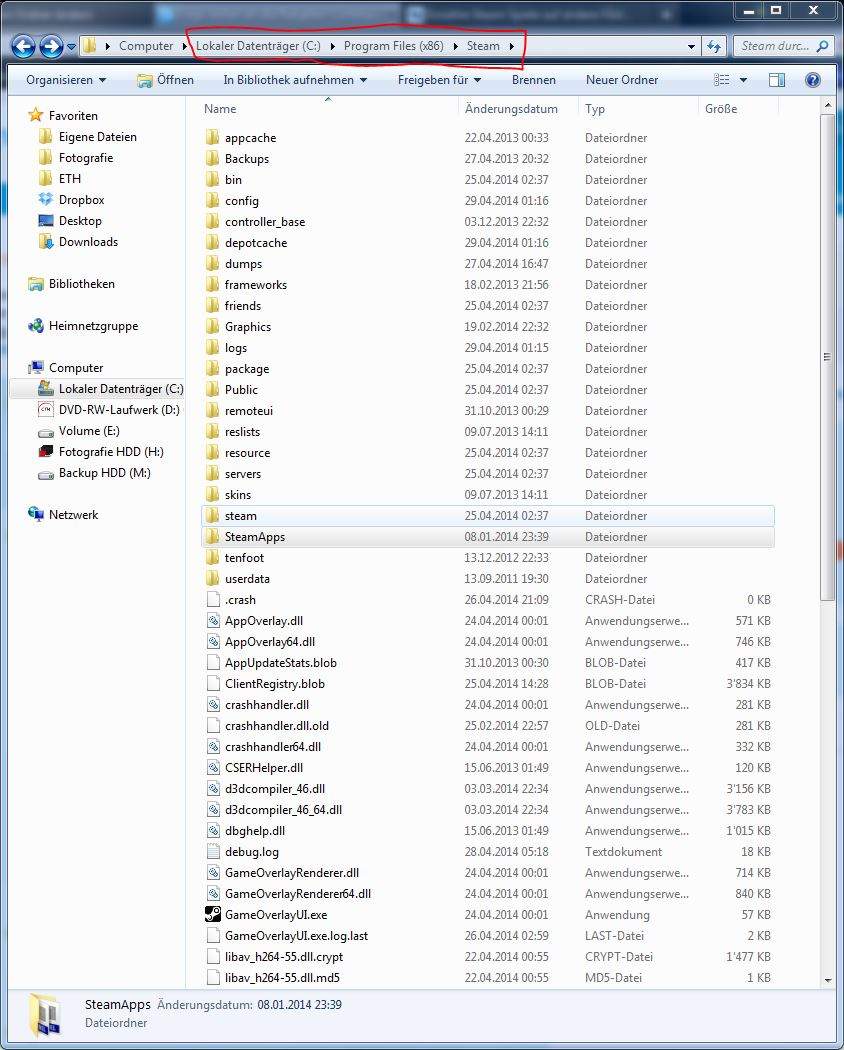Screen dimensions: 844x1050
Task: Select the GameOverlayUI.exe application icon
Action: (213, 914)
